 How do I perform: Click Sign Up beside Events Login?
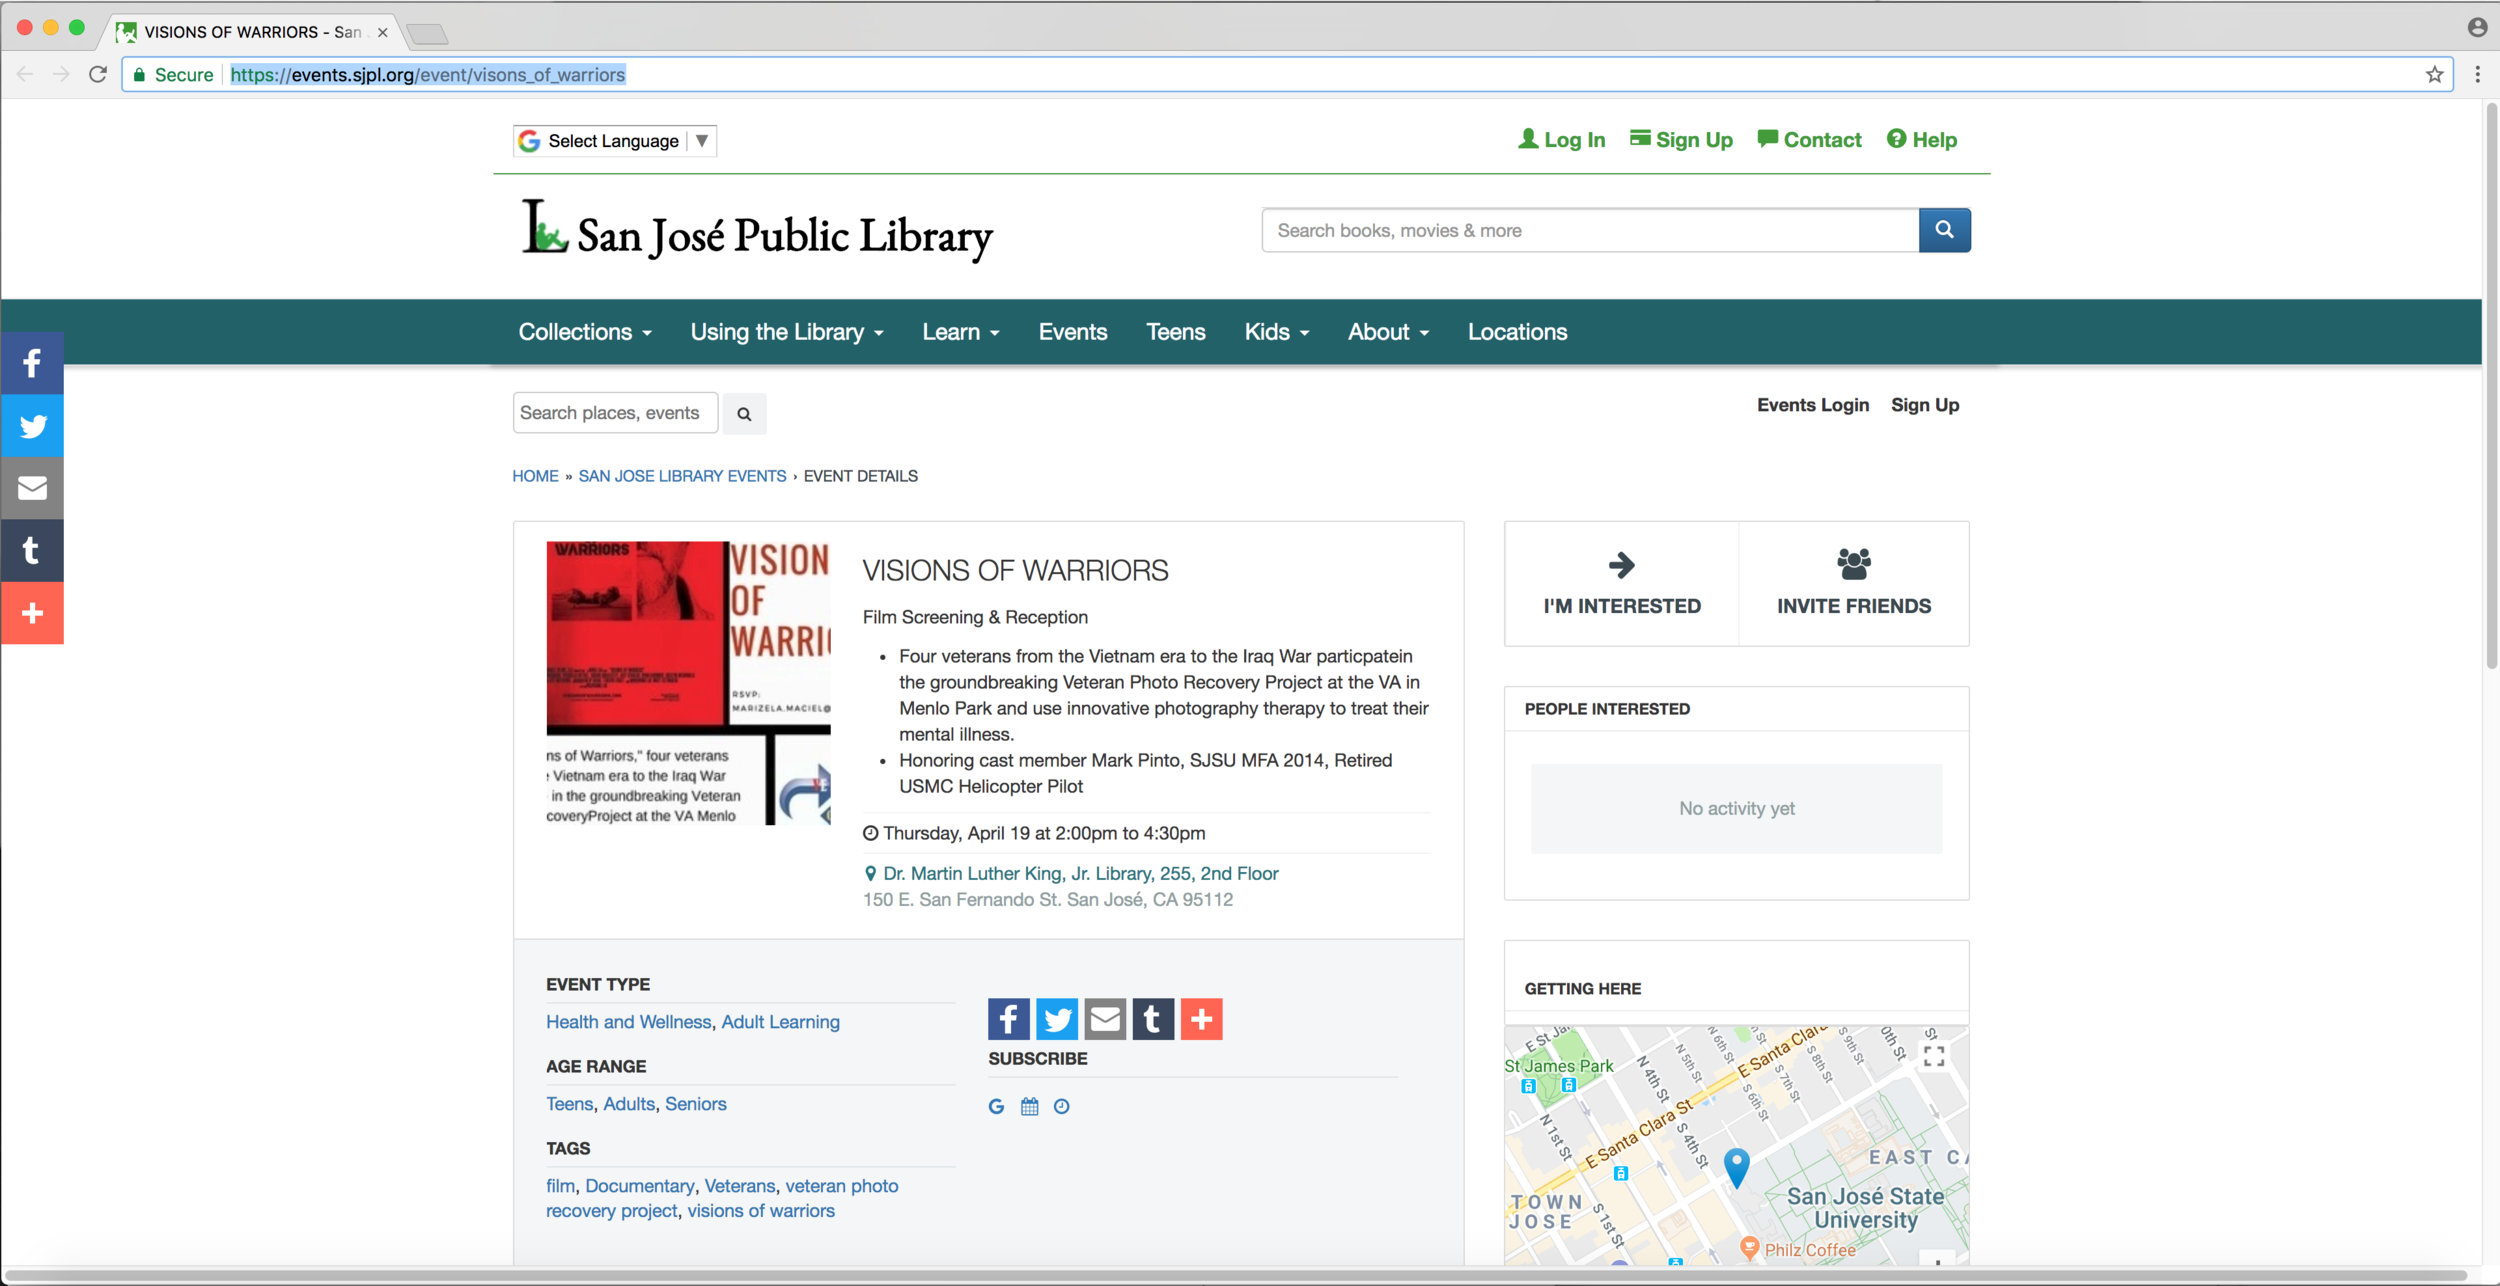1924,405
